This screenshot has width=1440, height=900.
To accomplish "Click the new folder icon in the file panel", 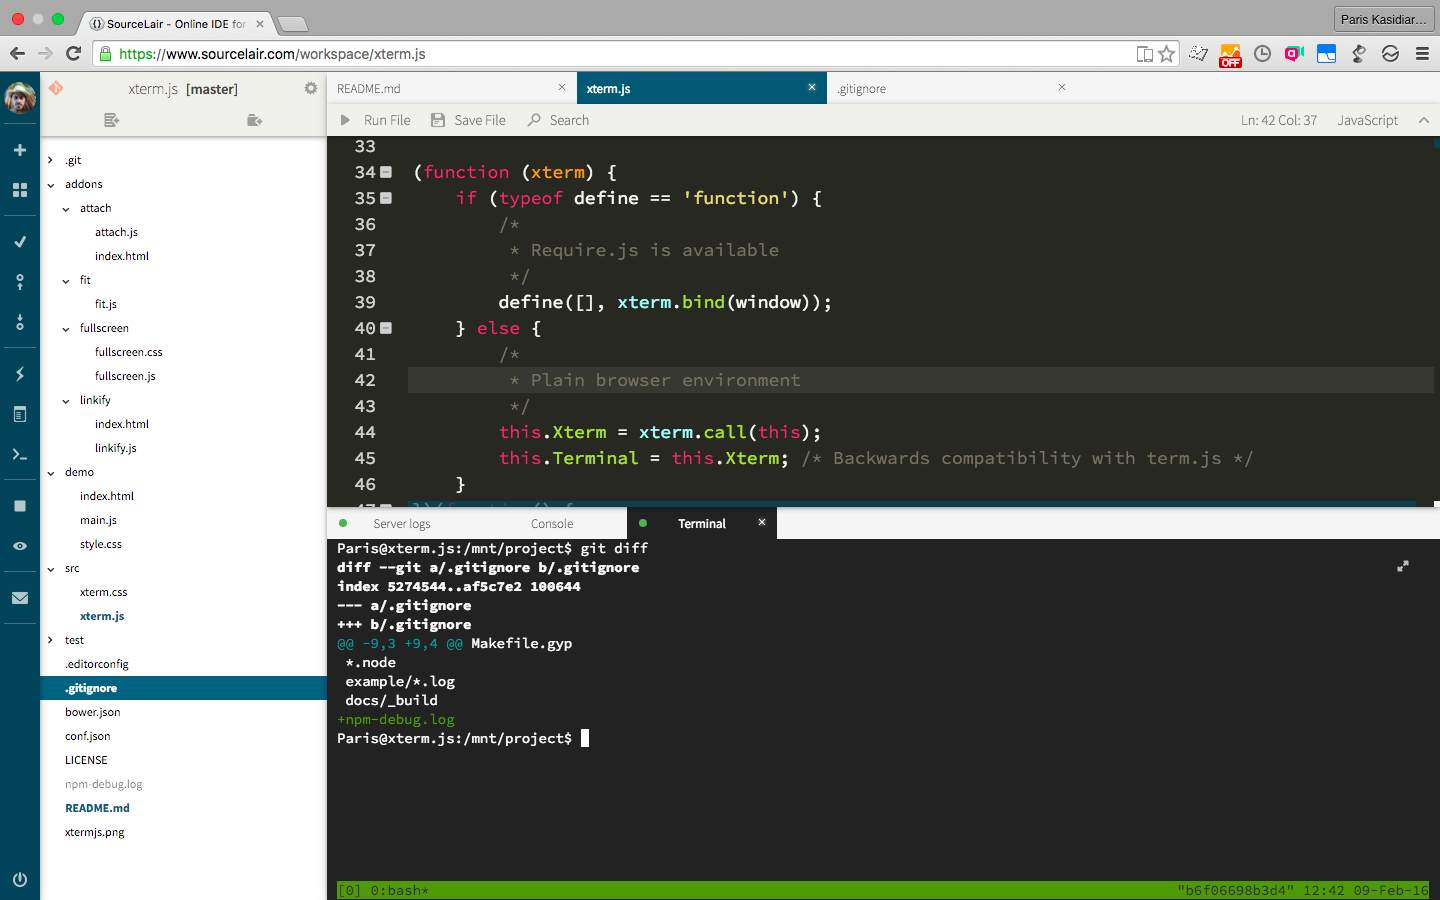I will point(254,120).
